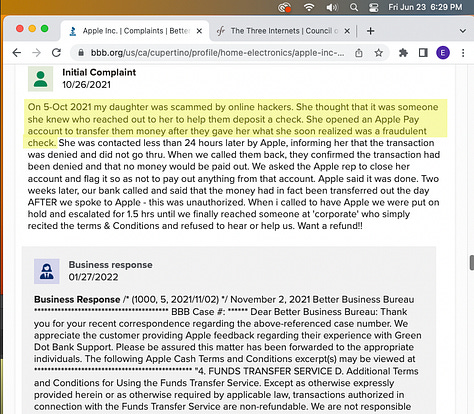Click the page's vertical scrollbar thumb
This screenshot has height=414, width=474.
(x=472, y=263)
